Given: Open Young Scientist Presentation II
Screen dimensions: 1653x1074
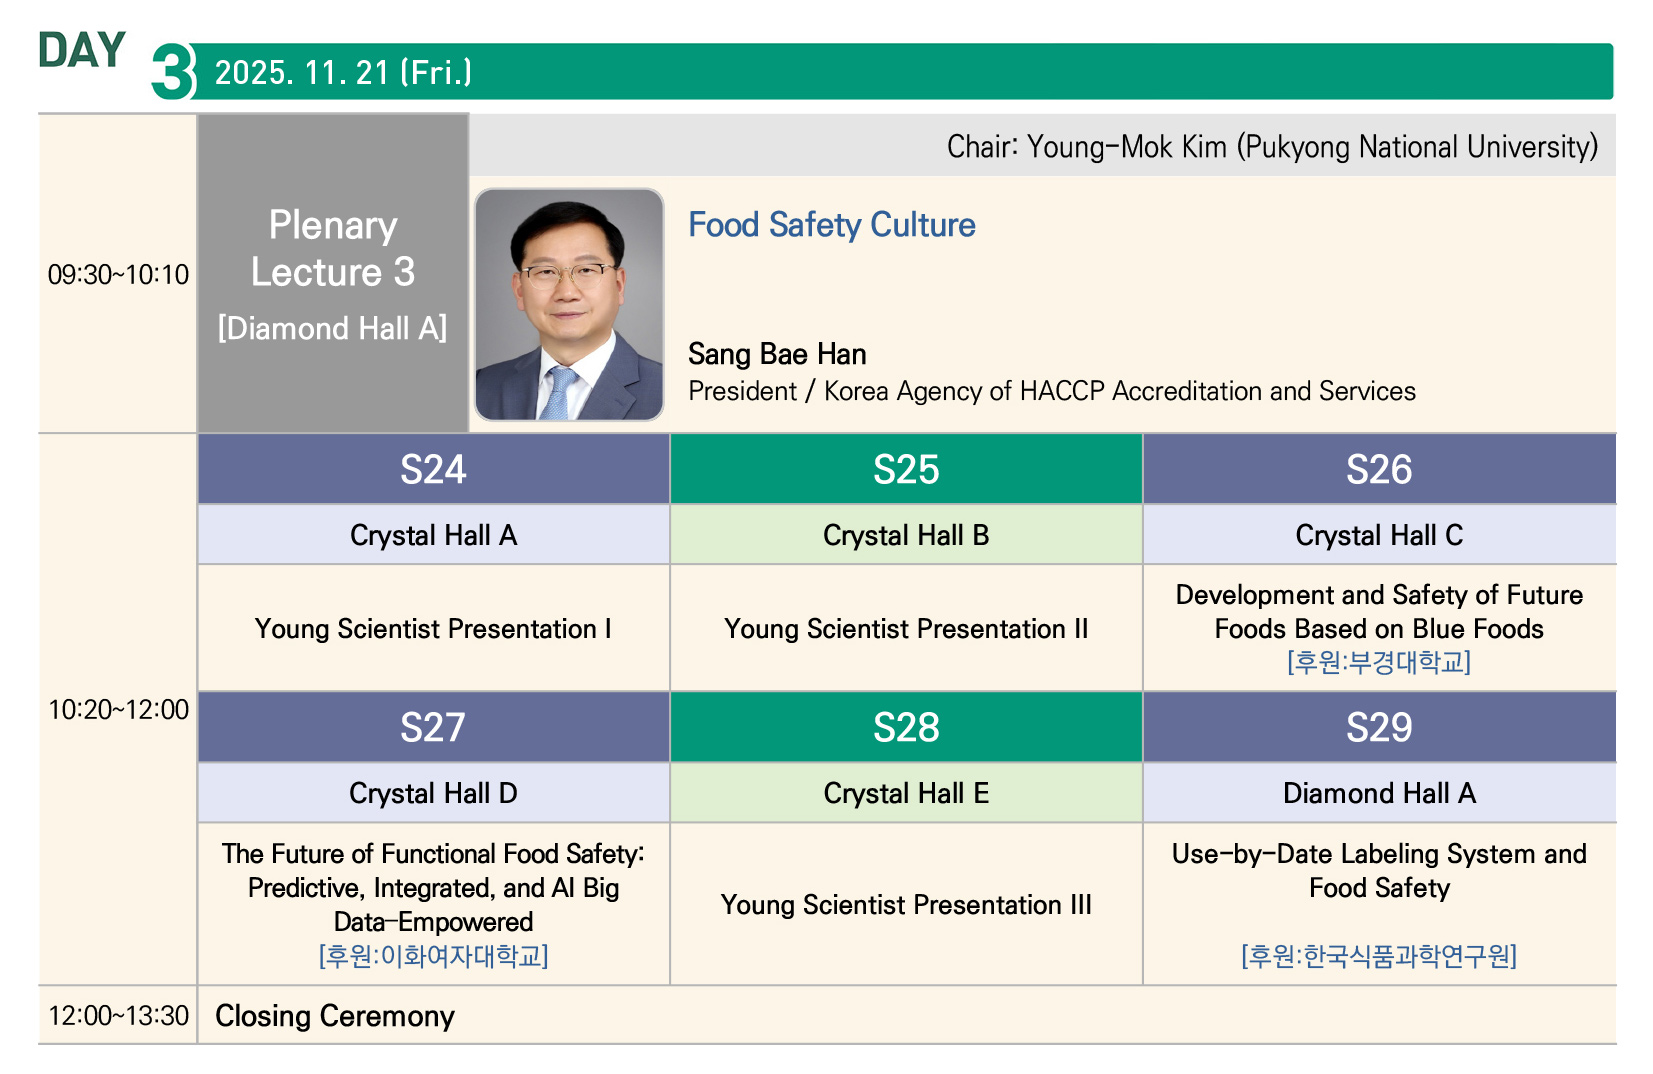Looking at the screenshot, I should coord(906,629).
